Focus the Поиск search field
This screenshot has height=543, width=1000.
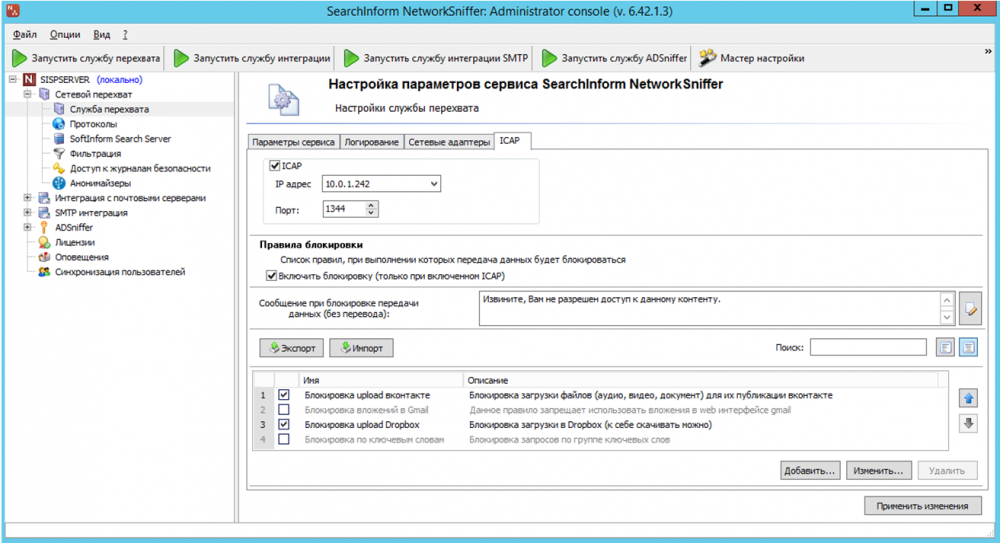pos(868,348)
